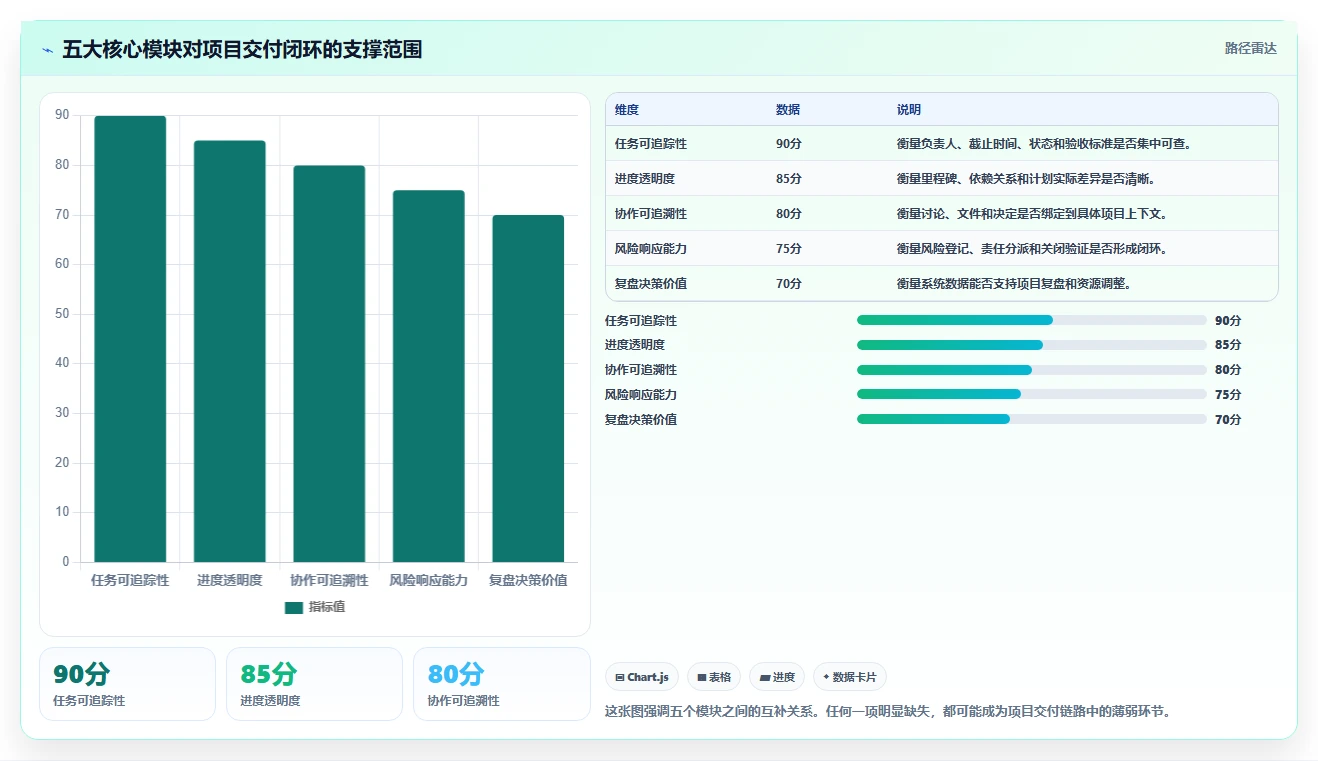The image size is (1318, 761).
Task: Click the 任务可追踪性 progress bar
Action: [x=1031, y=320]
